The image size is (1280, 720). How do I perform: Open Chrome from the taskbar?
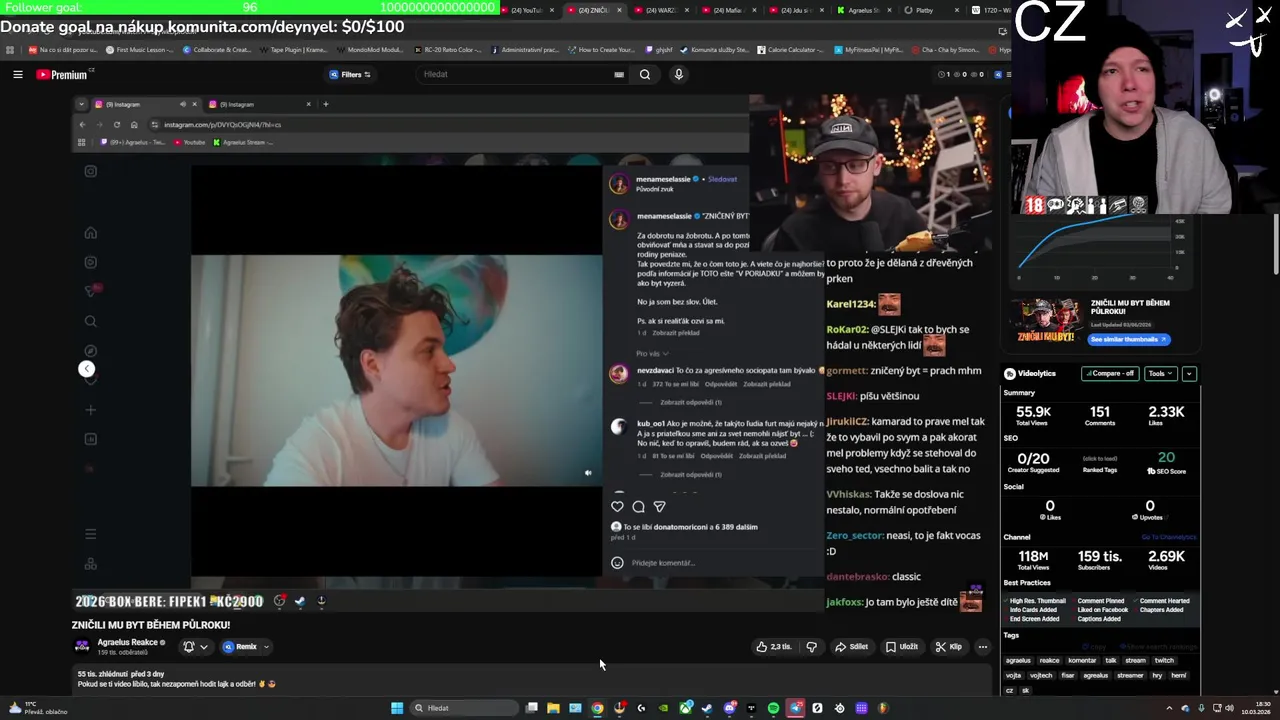point(597,708)
